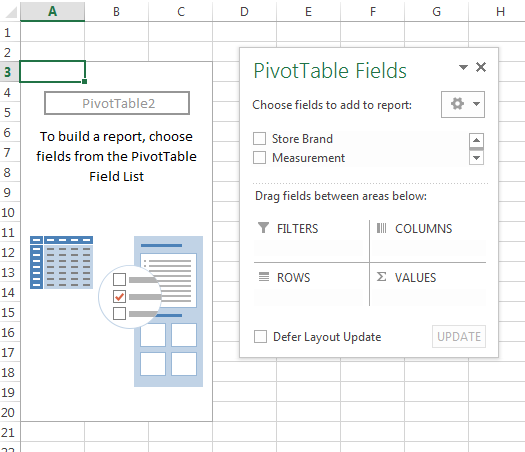Viewport: 525px width, 452px height.
Task: Expand the gear Tools dropdown arrow
Action: point(476,104)
